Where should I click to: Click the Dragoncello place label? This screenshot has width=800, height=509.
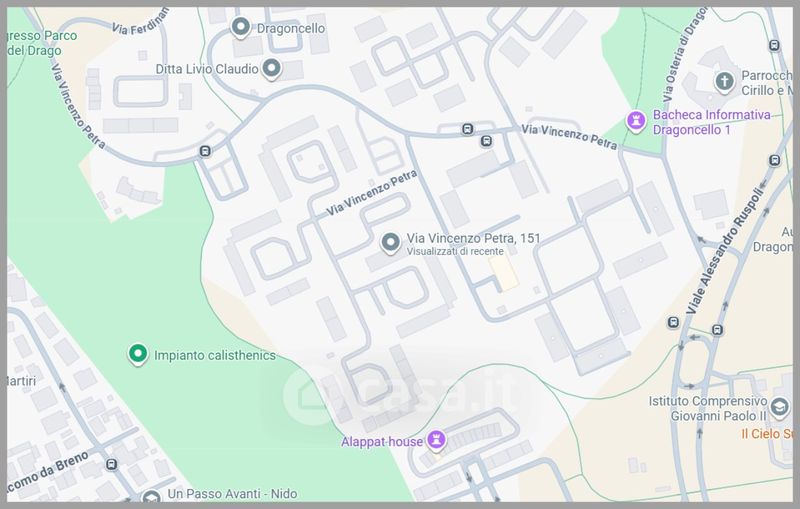[x=291, y=28]
